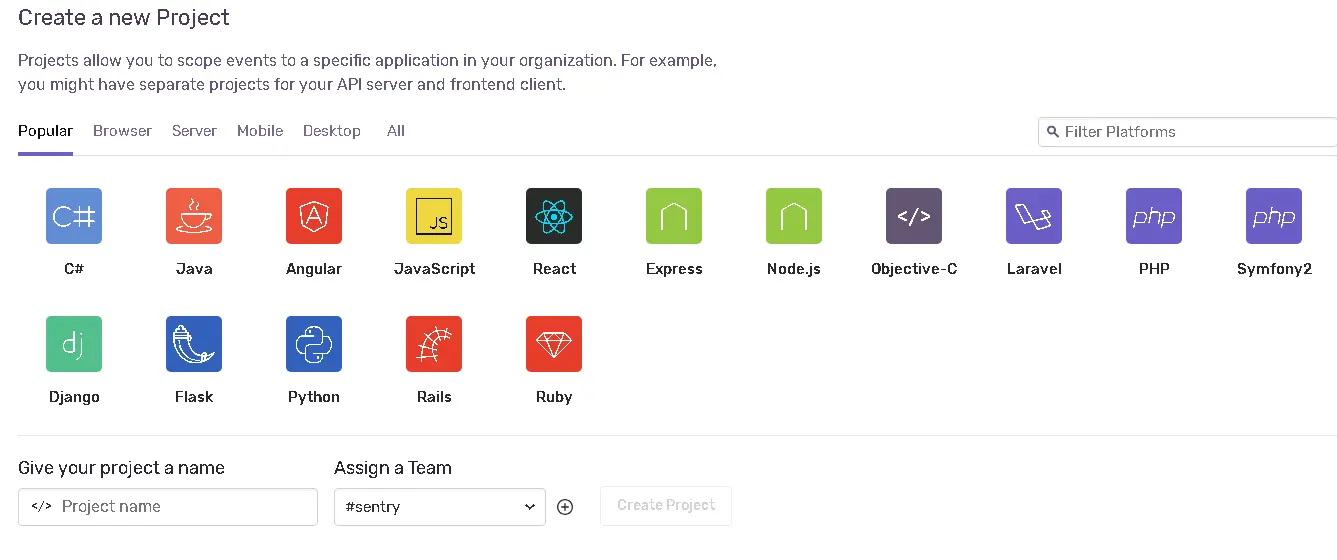Viewport: 1337px width, 560px height.
Task: Pick the Angular platform icon
Action: (x=314, y=216)
